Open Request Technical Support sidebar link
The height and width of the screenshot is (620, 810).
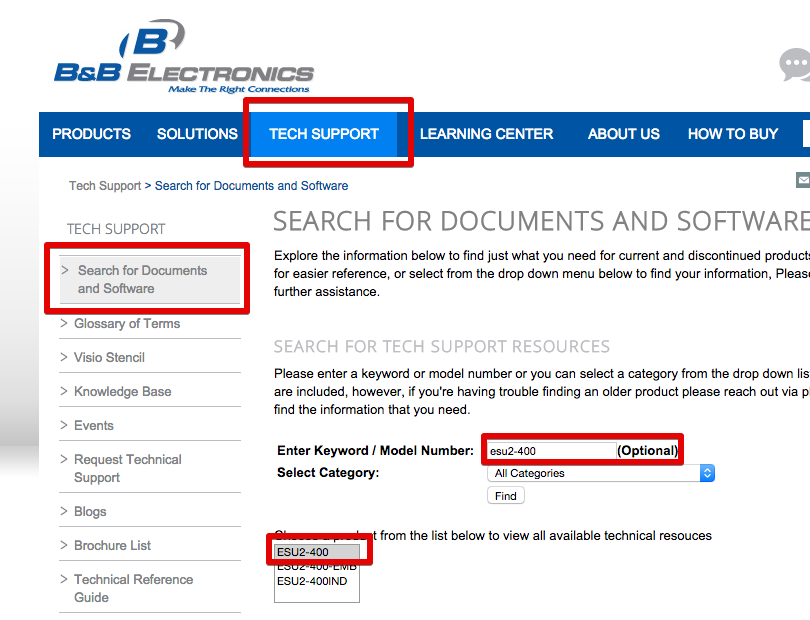tap(128, 468)
